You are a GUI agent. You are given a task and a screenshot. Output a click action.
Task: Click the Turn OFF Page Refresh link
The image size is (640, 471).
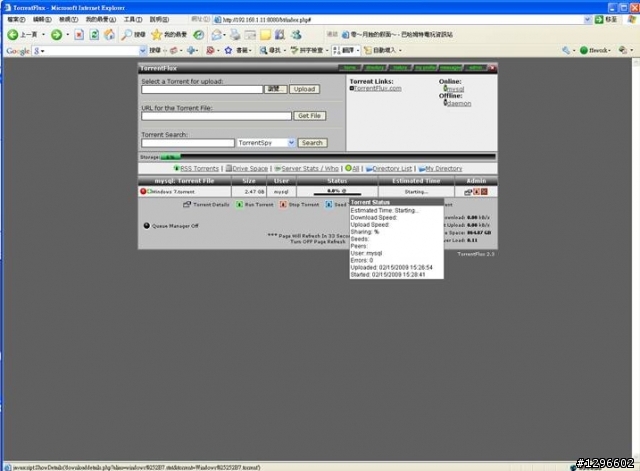[318, 242]
